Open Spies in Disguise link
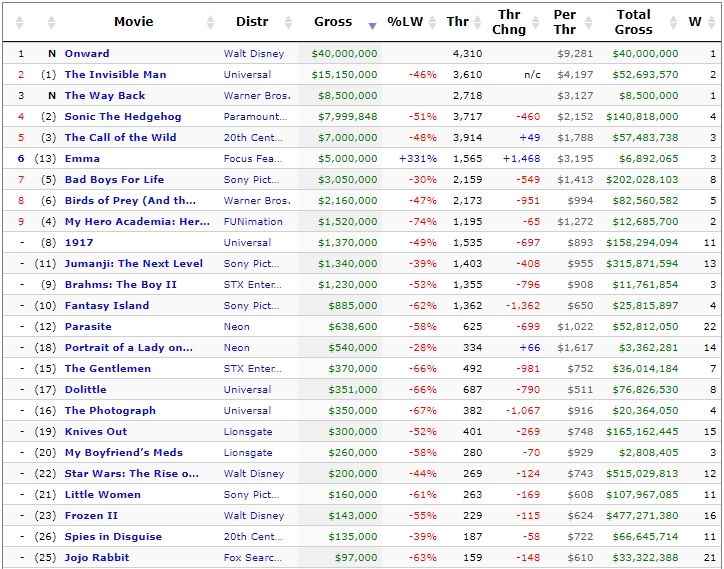The width and height of the screenshot is (724, 569). 113,537
